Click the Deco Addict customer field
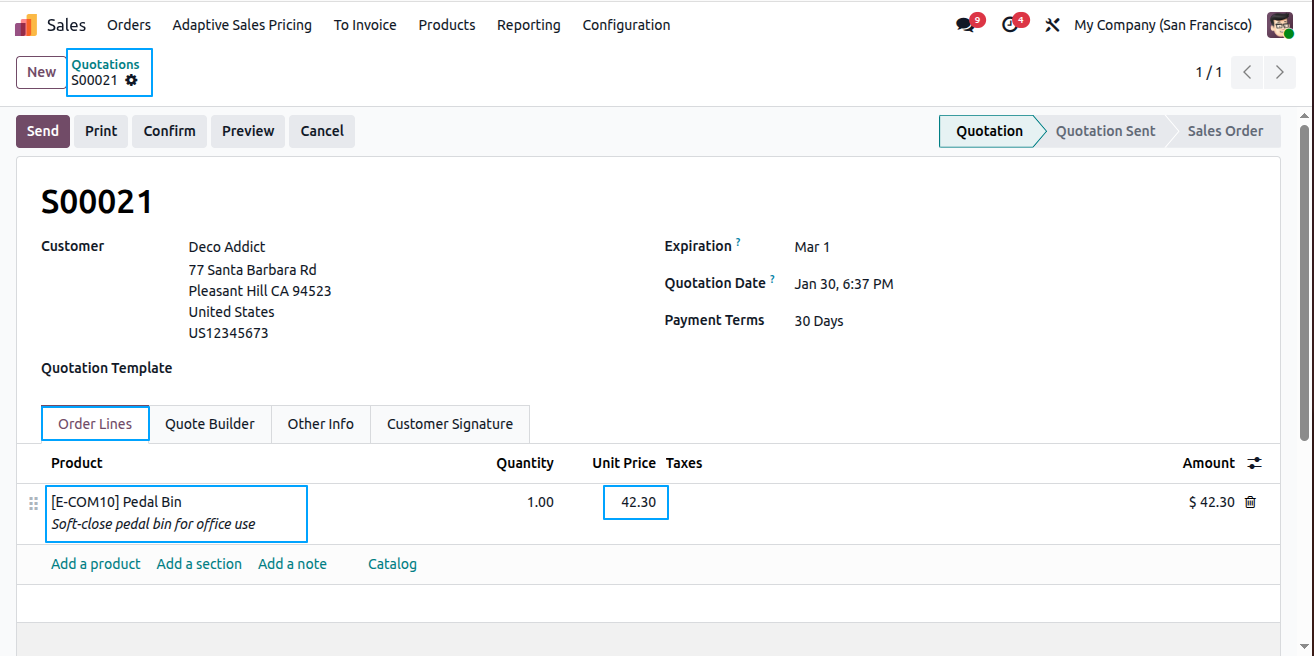 [x=227, y=247]
